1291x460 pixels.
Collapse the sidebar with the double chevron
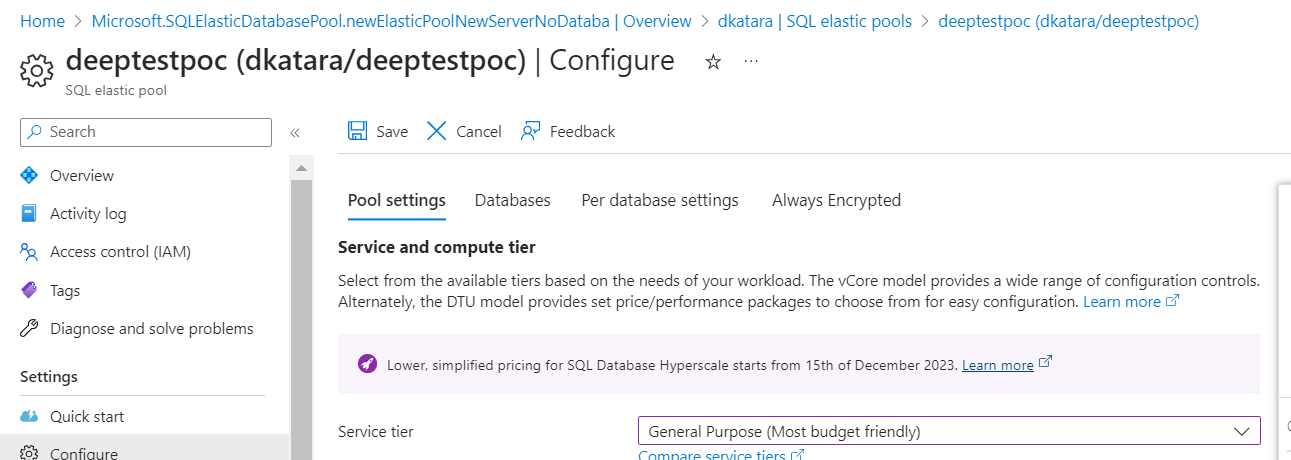295,132
